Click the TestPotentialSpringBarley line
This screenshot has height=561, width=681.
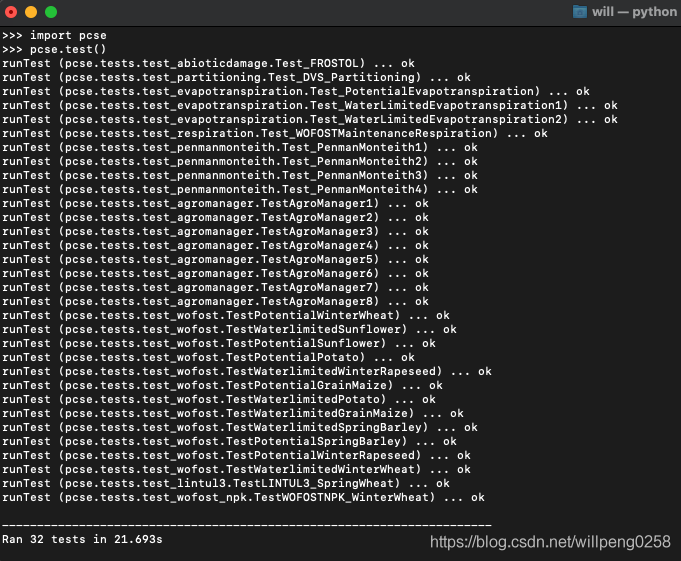point(229,441)
